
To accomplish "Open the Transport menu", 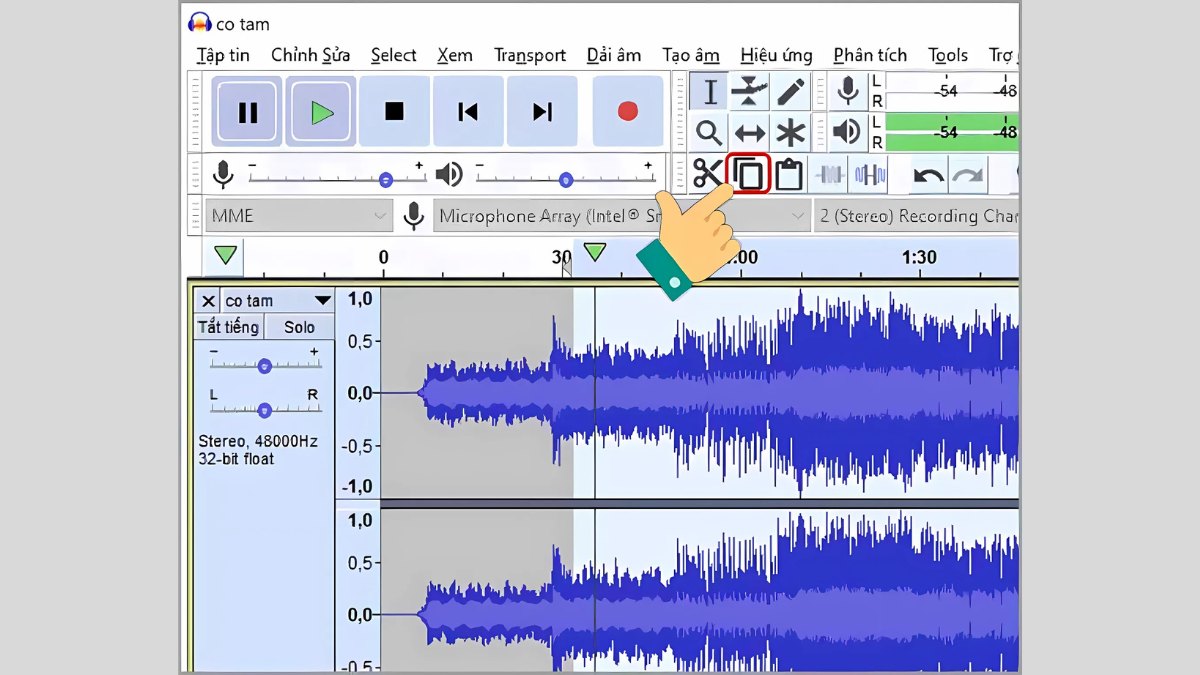I will point(530,55).
